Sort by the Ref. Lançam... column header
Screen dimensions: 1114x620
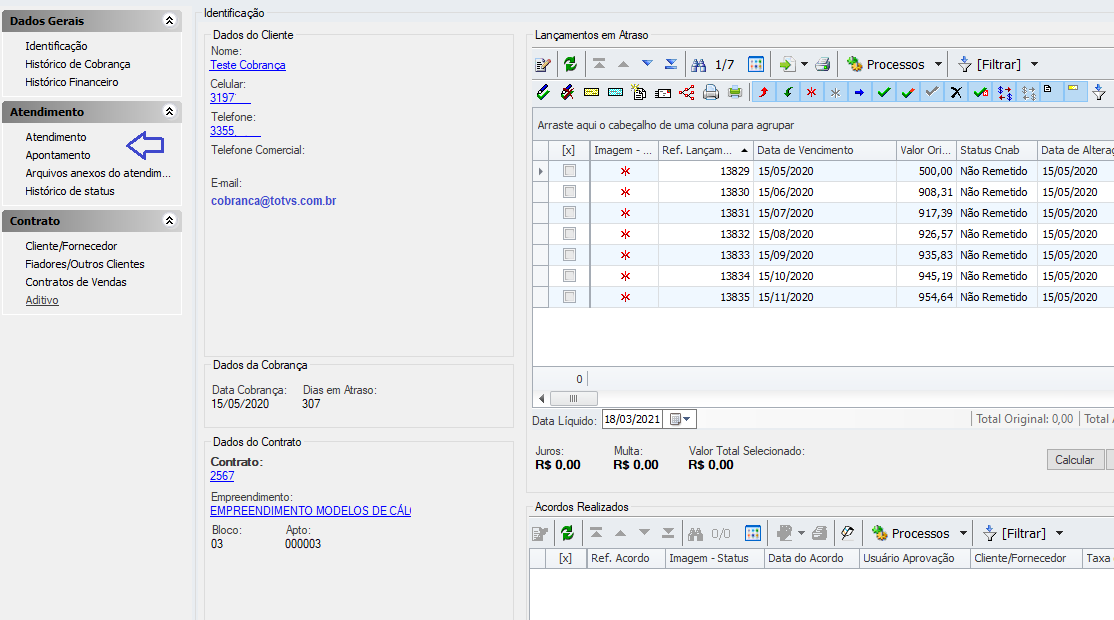tap(705, 150)
